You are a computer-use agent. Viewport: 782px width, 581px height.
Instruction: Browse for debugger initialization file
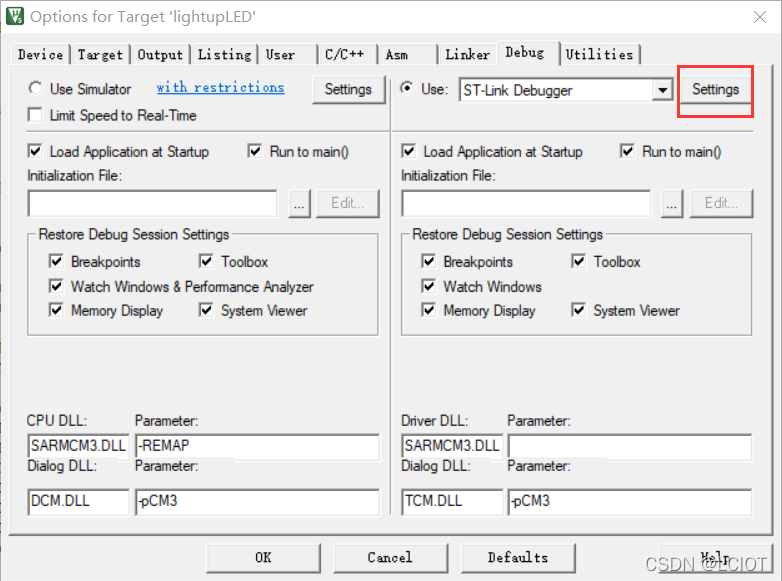[x=672, y=203]
